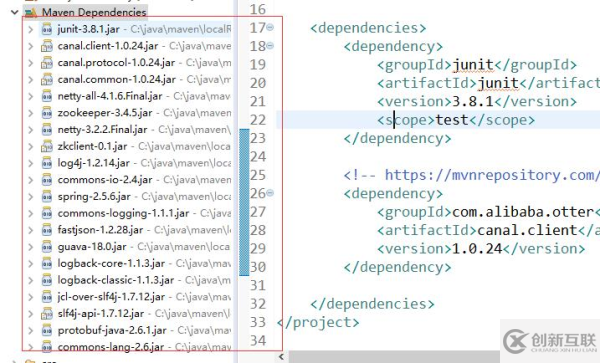The height and width of the screenshot is (363, 600).
Task: Place cursor in the scope test line
Action: click(x=456, y=120)
